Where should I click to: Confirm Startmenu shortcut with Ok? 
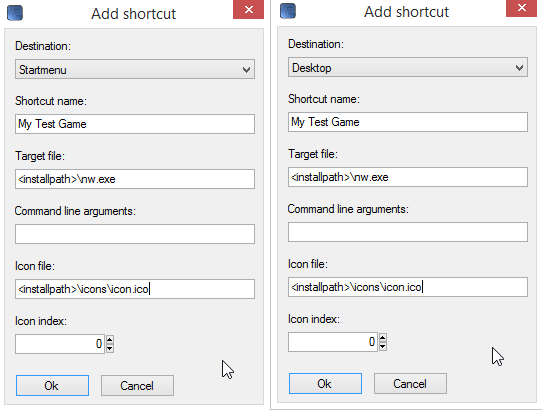pyautogui.click(x=52, y=385)
